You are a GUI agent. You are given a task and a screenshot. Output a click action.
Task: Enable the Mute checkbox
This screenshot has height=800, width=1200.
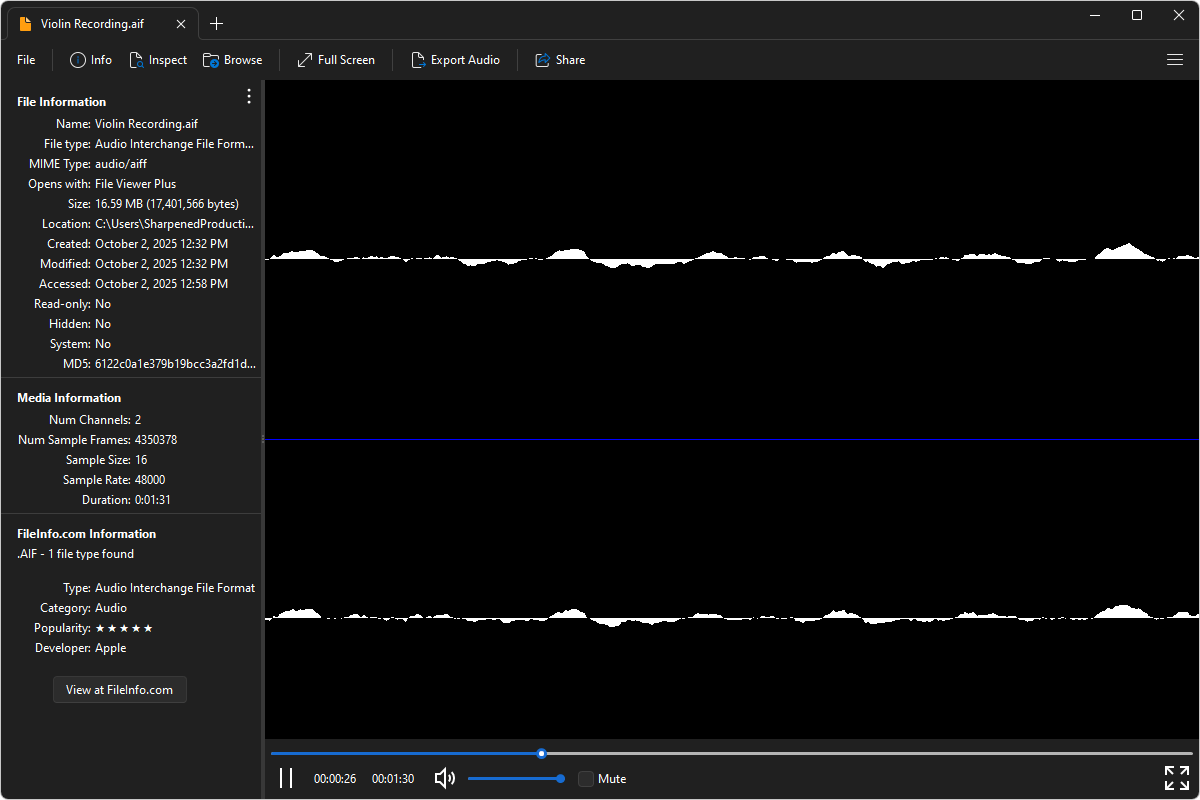(x=586, y=778)
